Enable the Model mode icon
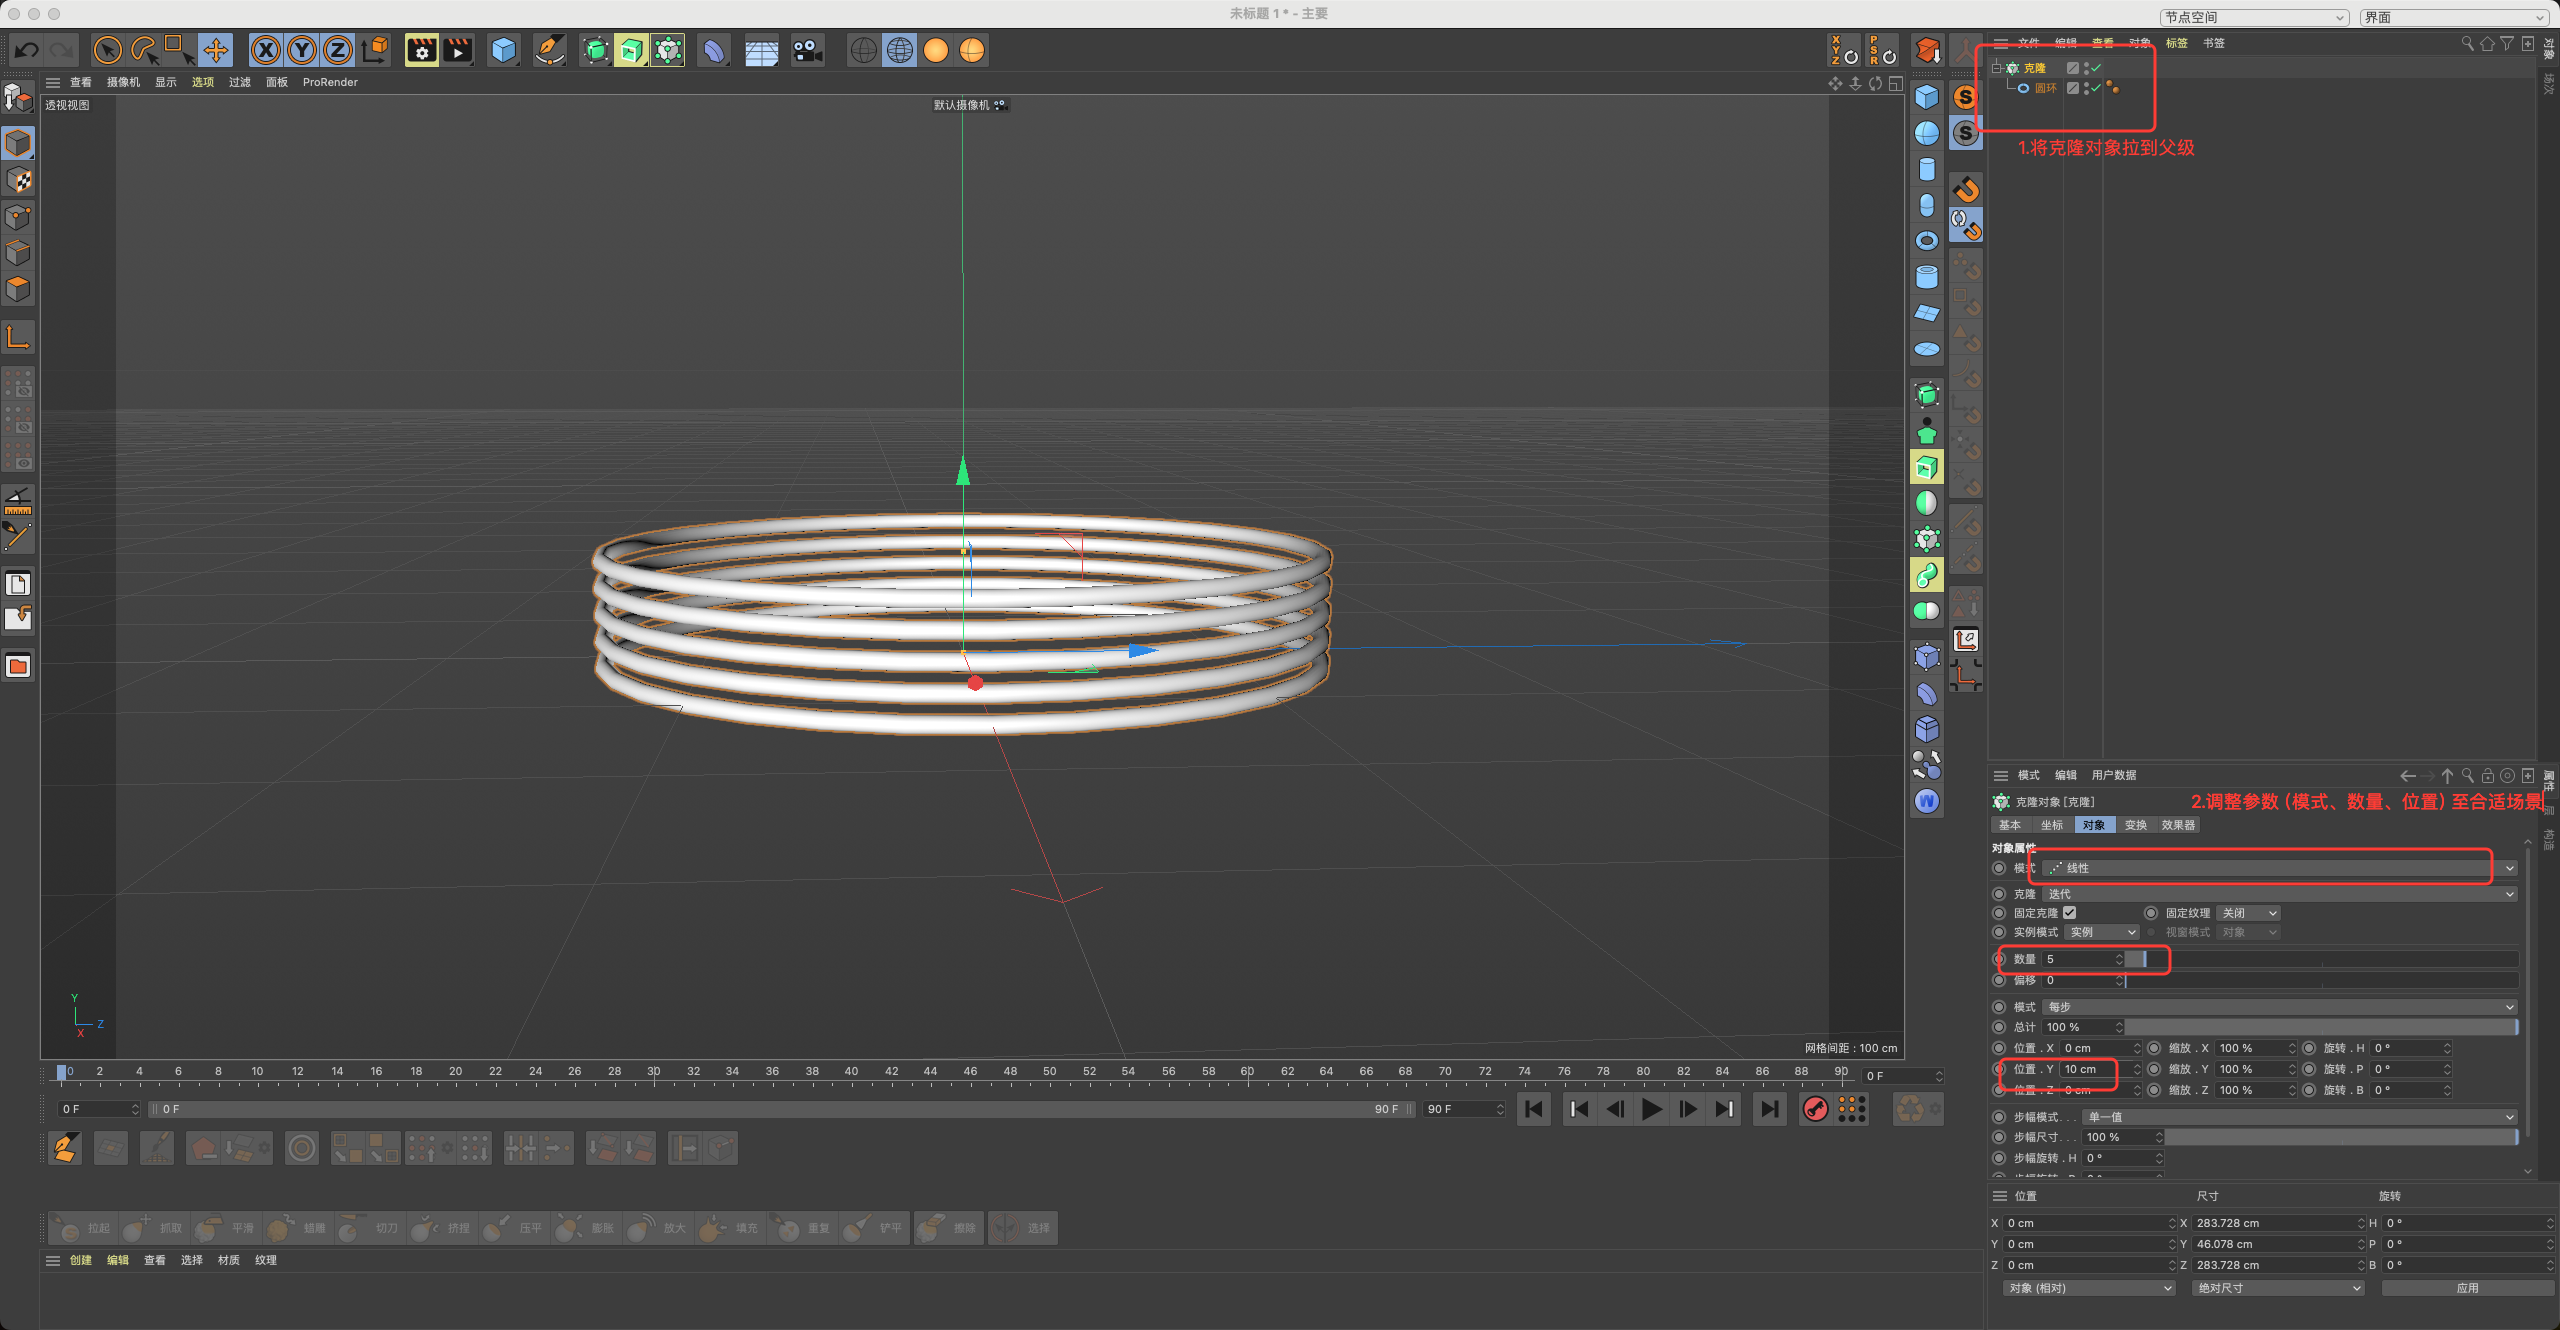The width and height of the screenshot is (2560, 1330). [18, 144]
